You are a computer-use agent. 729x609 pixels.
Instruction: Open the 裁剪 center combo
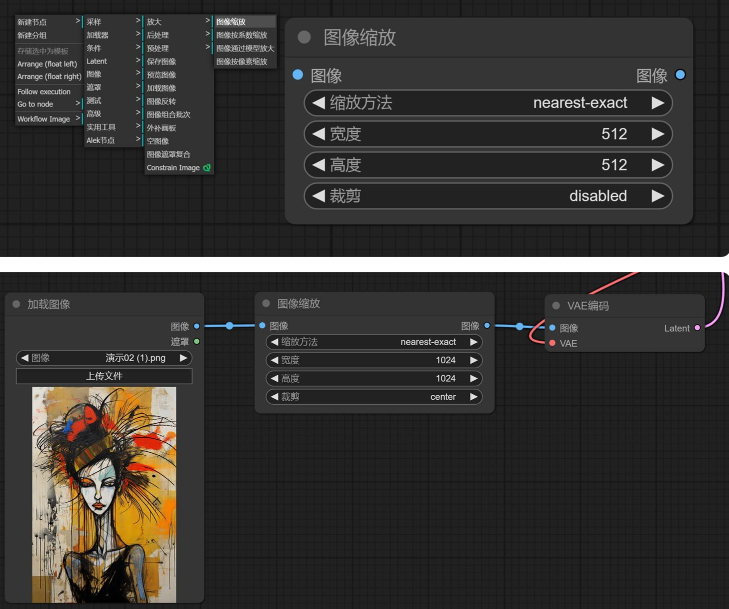[x=374, y=397]
